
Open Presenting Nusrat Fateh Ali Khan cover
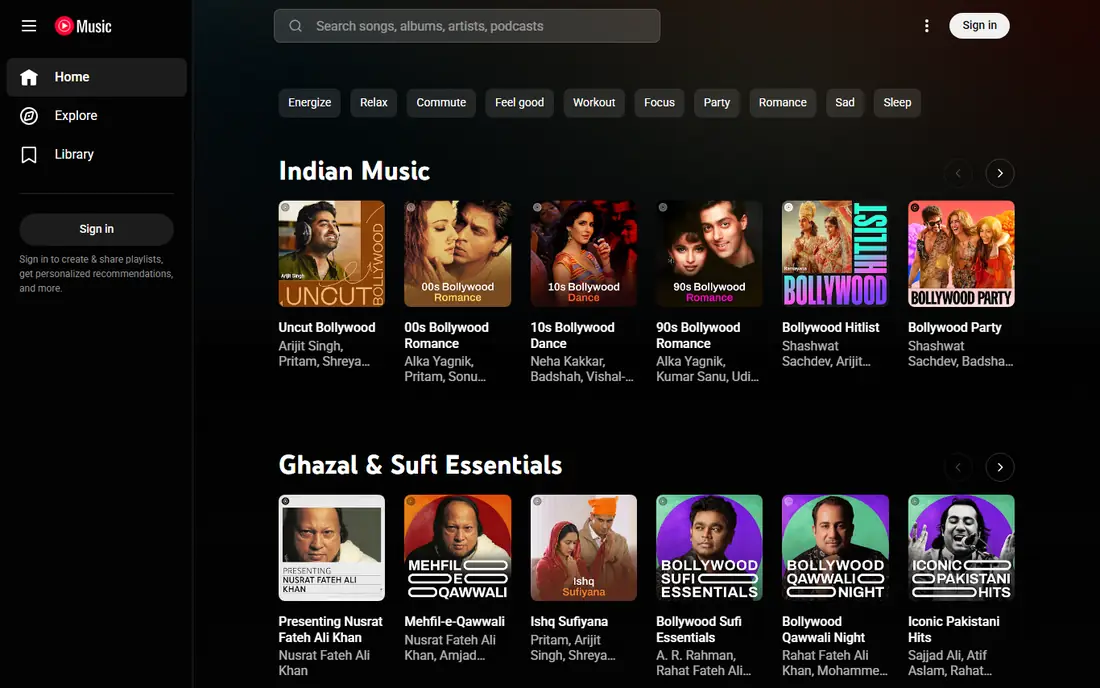(332, 548)
